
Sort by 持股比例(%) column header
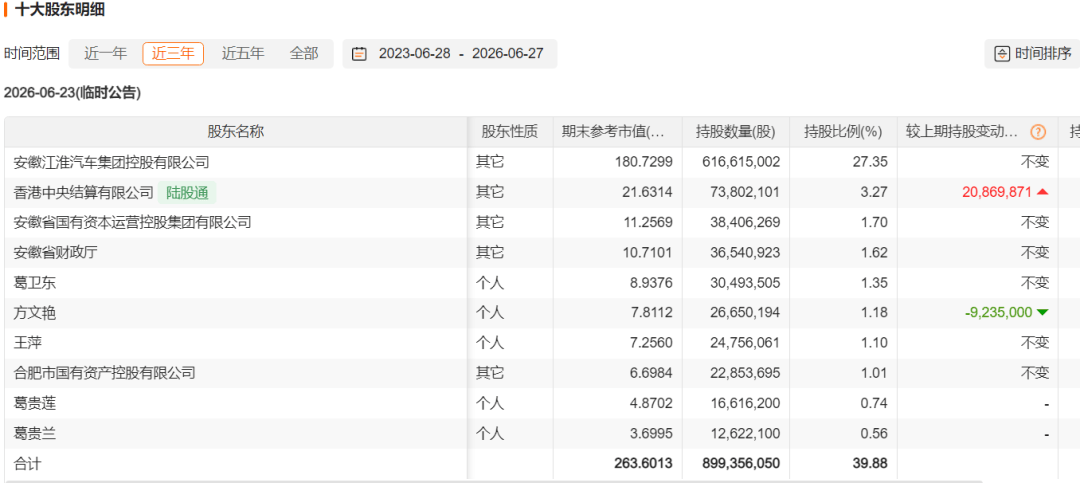[x=843, y=132]
